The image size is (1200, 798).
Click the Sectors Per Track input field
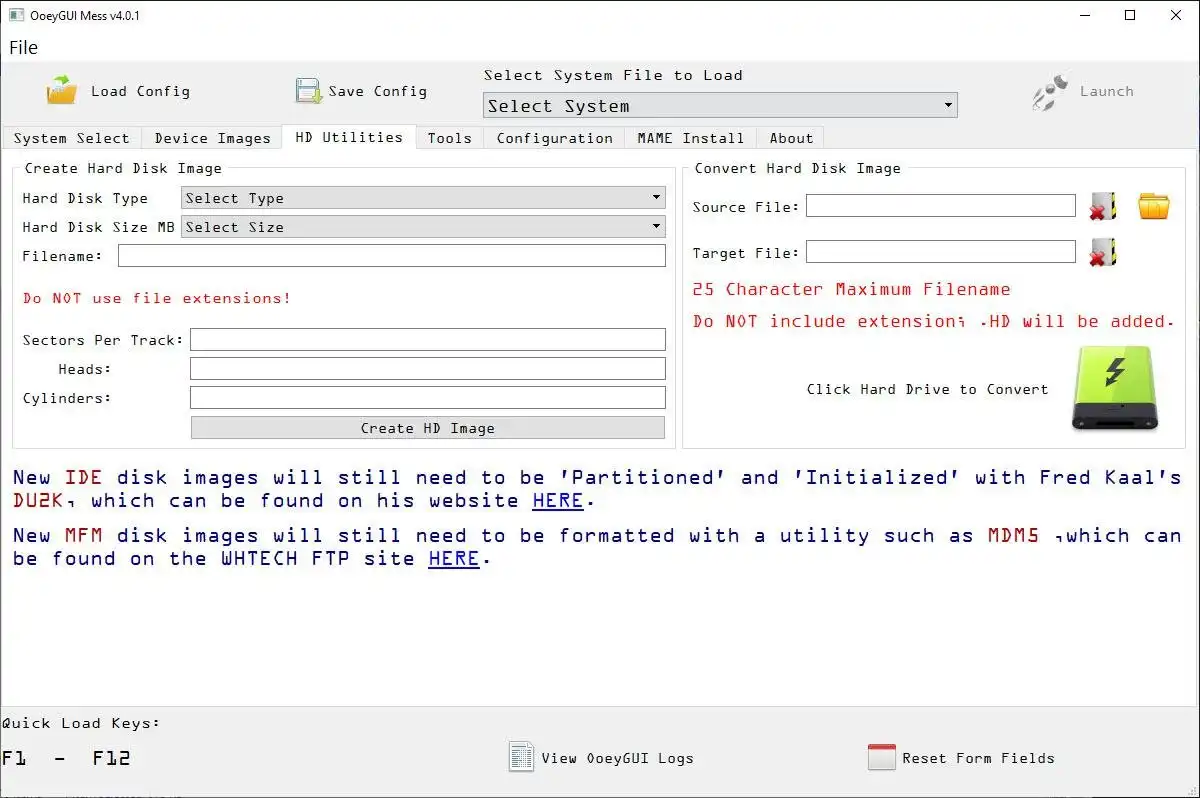(x=428, y=340)
